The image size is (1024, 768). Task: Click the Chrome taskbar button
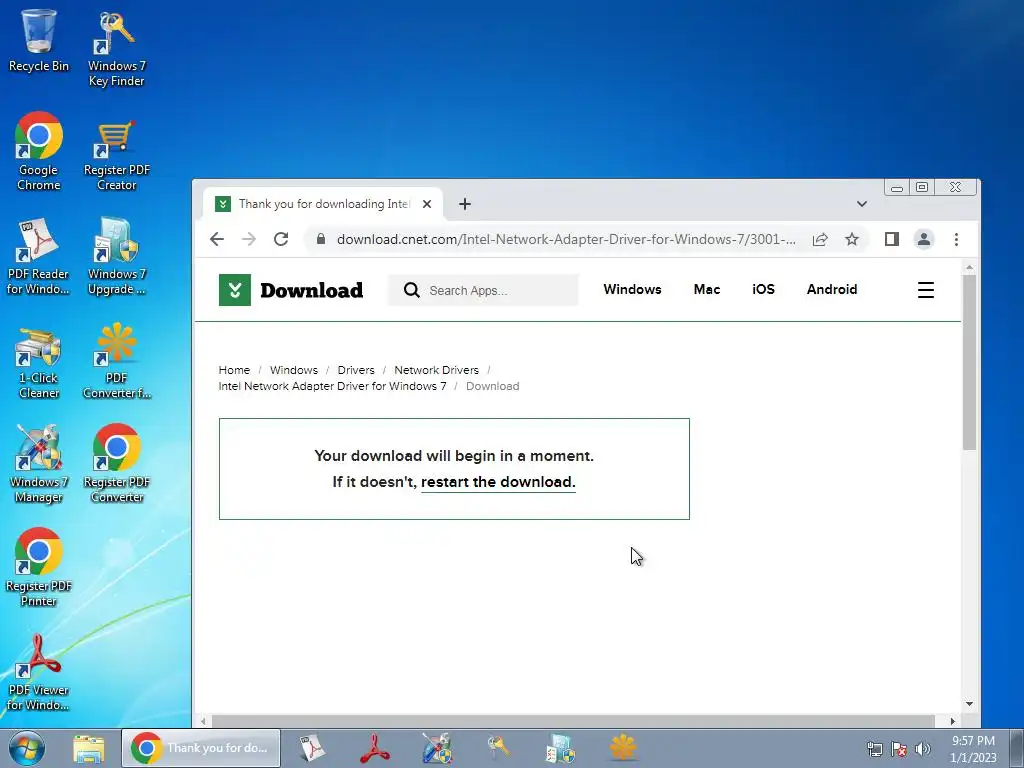pyautogui.click(x=201, y=748)
